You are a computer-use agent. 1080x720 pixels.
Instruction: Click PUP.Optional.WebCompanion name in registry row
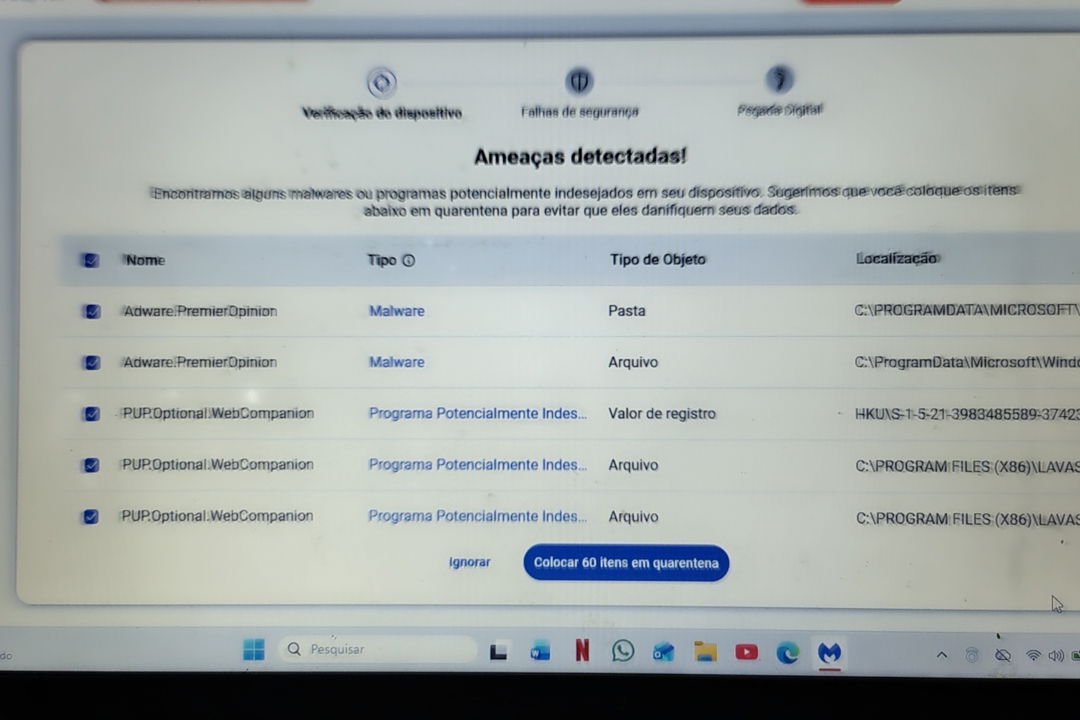(x=218, y=413)
